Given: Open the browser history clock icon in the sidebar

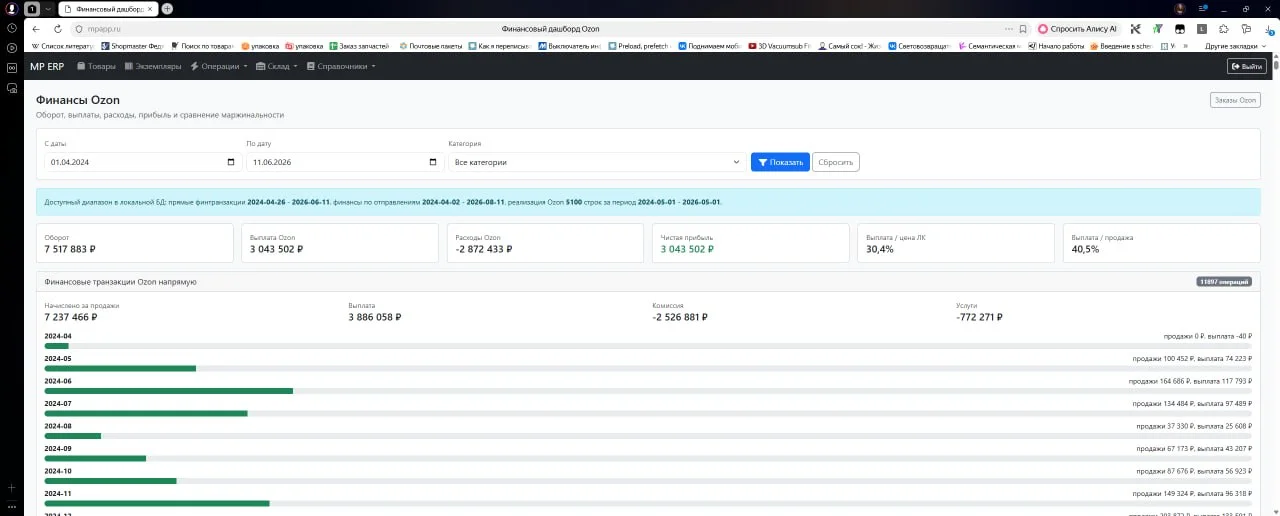Looking at the screenshot, I should pos(11,28).
